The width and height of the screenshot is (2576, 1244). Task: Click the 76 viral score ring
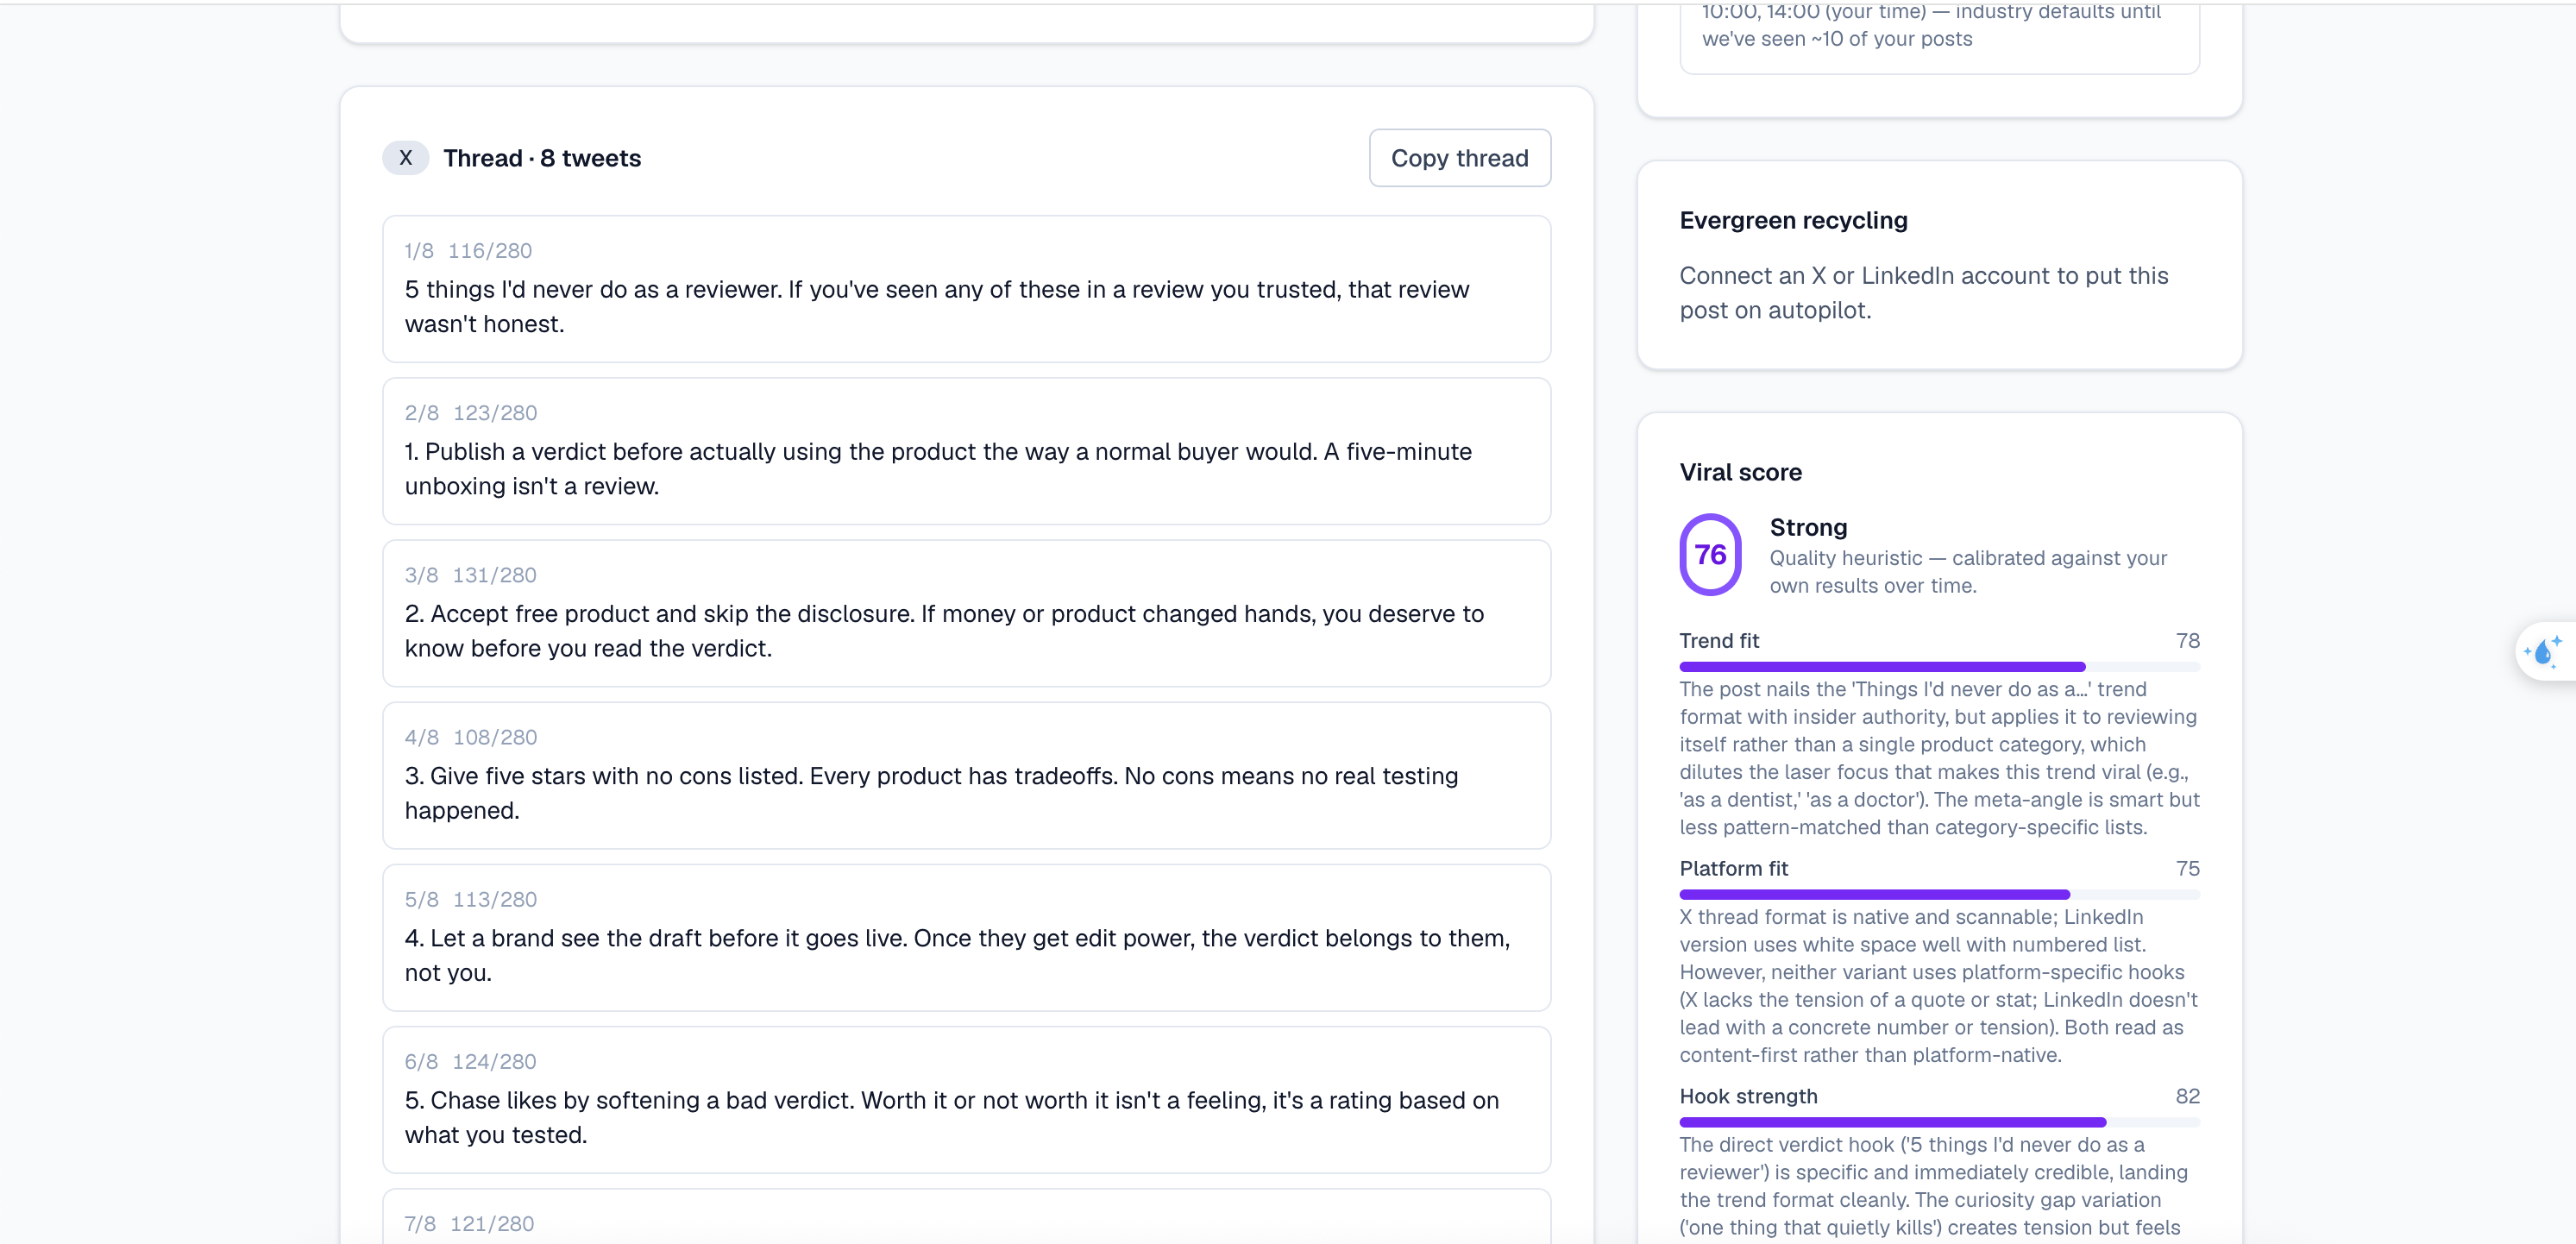(x=1710, y=555)
